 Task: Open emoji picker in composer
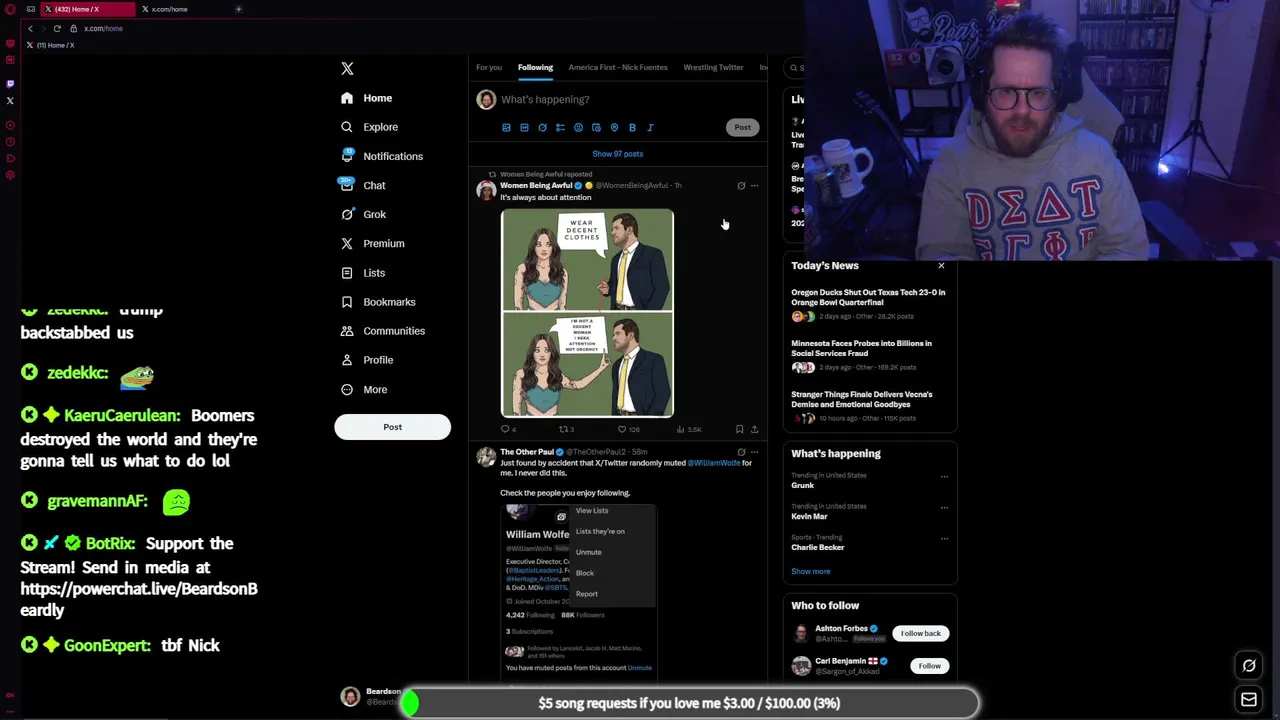tap(578, 128)
